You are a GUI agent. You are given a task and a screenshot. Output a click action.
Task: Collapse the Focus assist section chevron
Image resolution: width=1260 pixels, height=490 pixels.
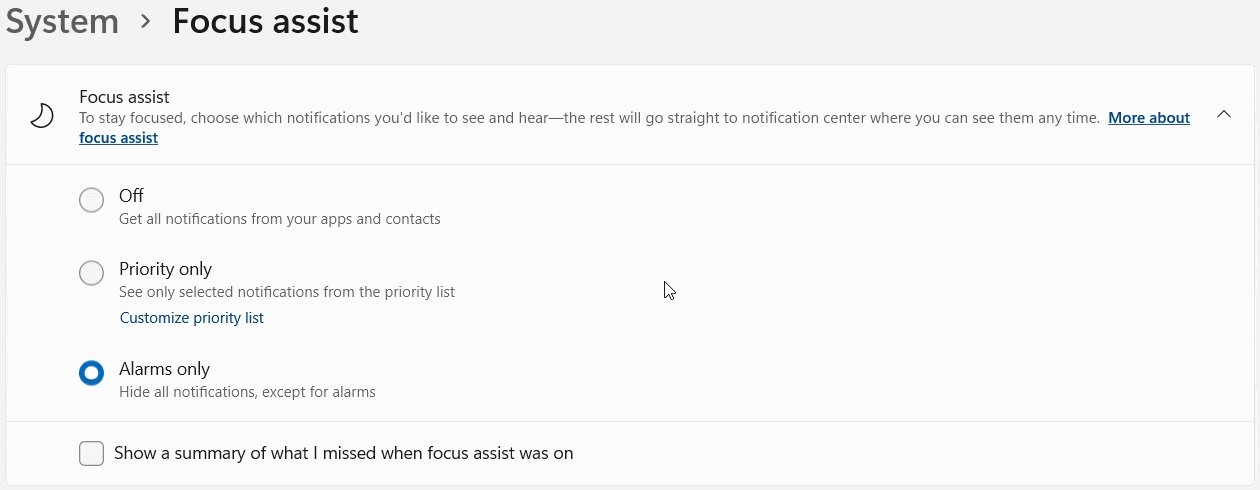1223,115
